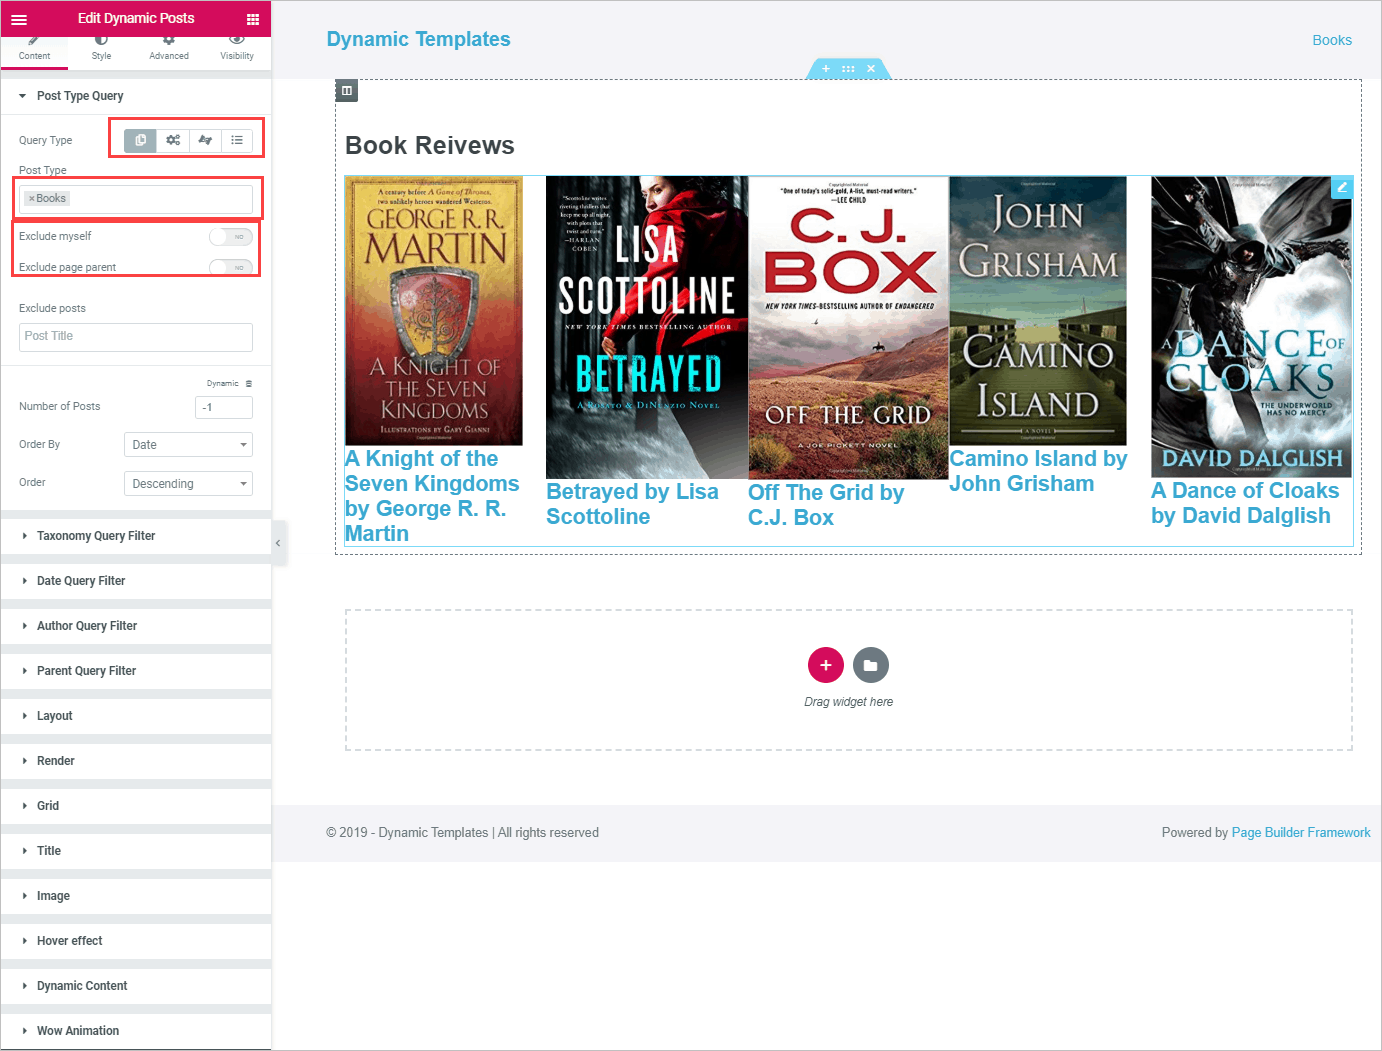Click the Books link in top navigation
Viewport: 1382px width, 1051px height.
(1331, 40)
